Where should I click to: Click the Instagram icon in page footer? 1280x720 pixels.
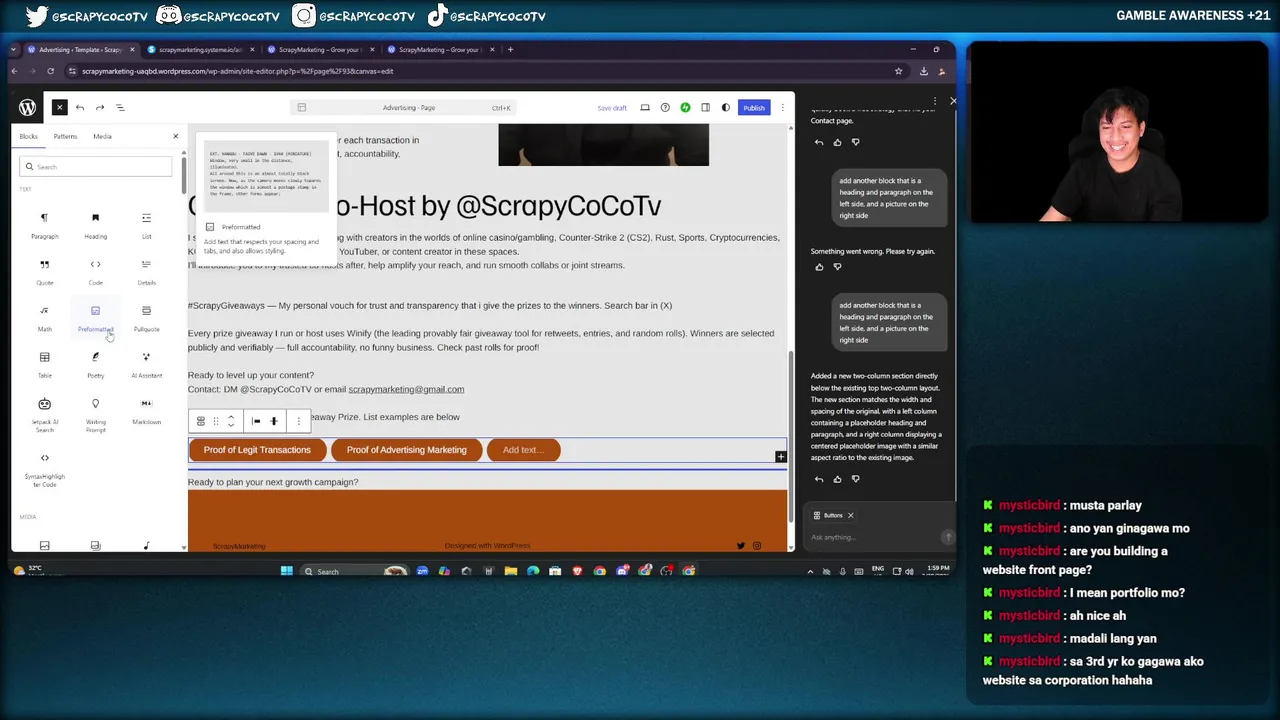pyautogui.click(x=757, y=546)
